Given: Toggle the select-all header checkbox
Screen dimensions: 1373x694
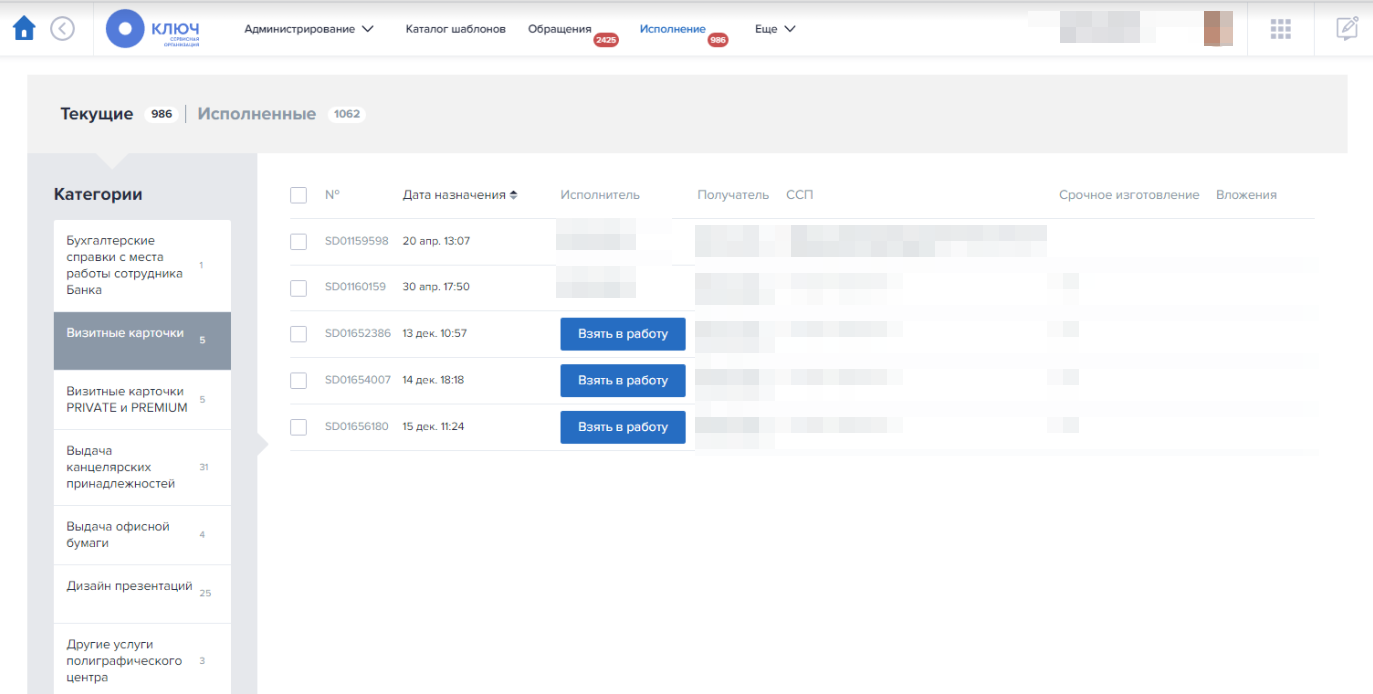Looking at the screenshot, I should (298, 195).
